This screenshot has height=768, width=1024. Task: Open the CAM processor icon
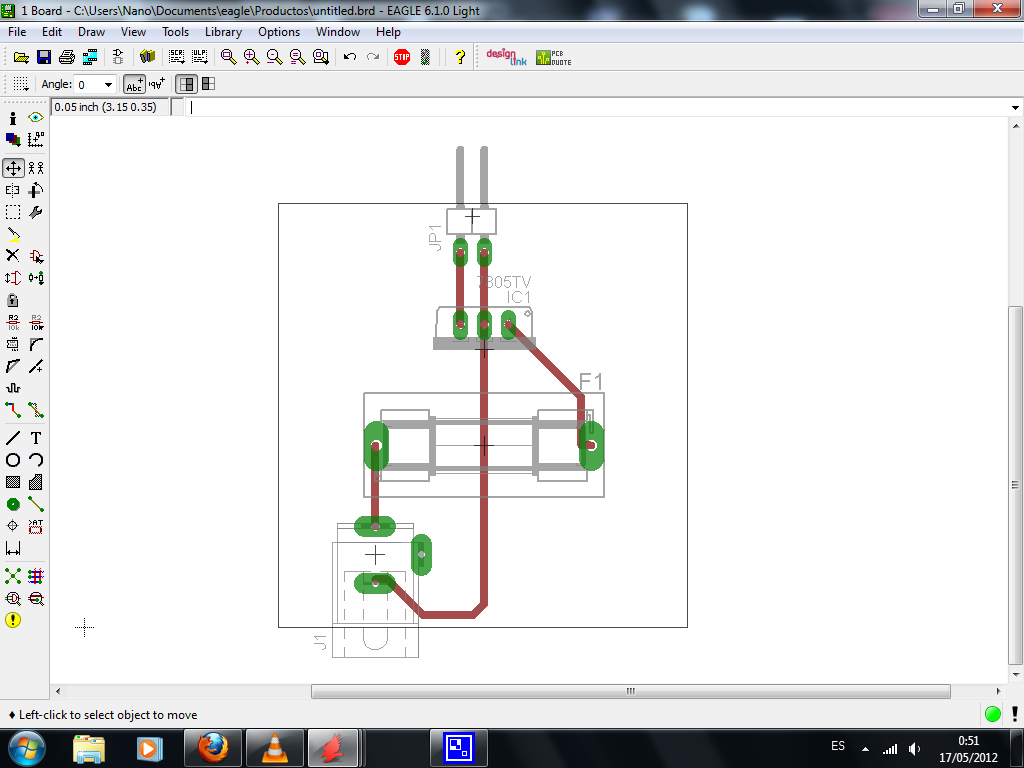point(90,57)
